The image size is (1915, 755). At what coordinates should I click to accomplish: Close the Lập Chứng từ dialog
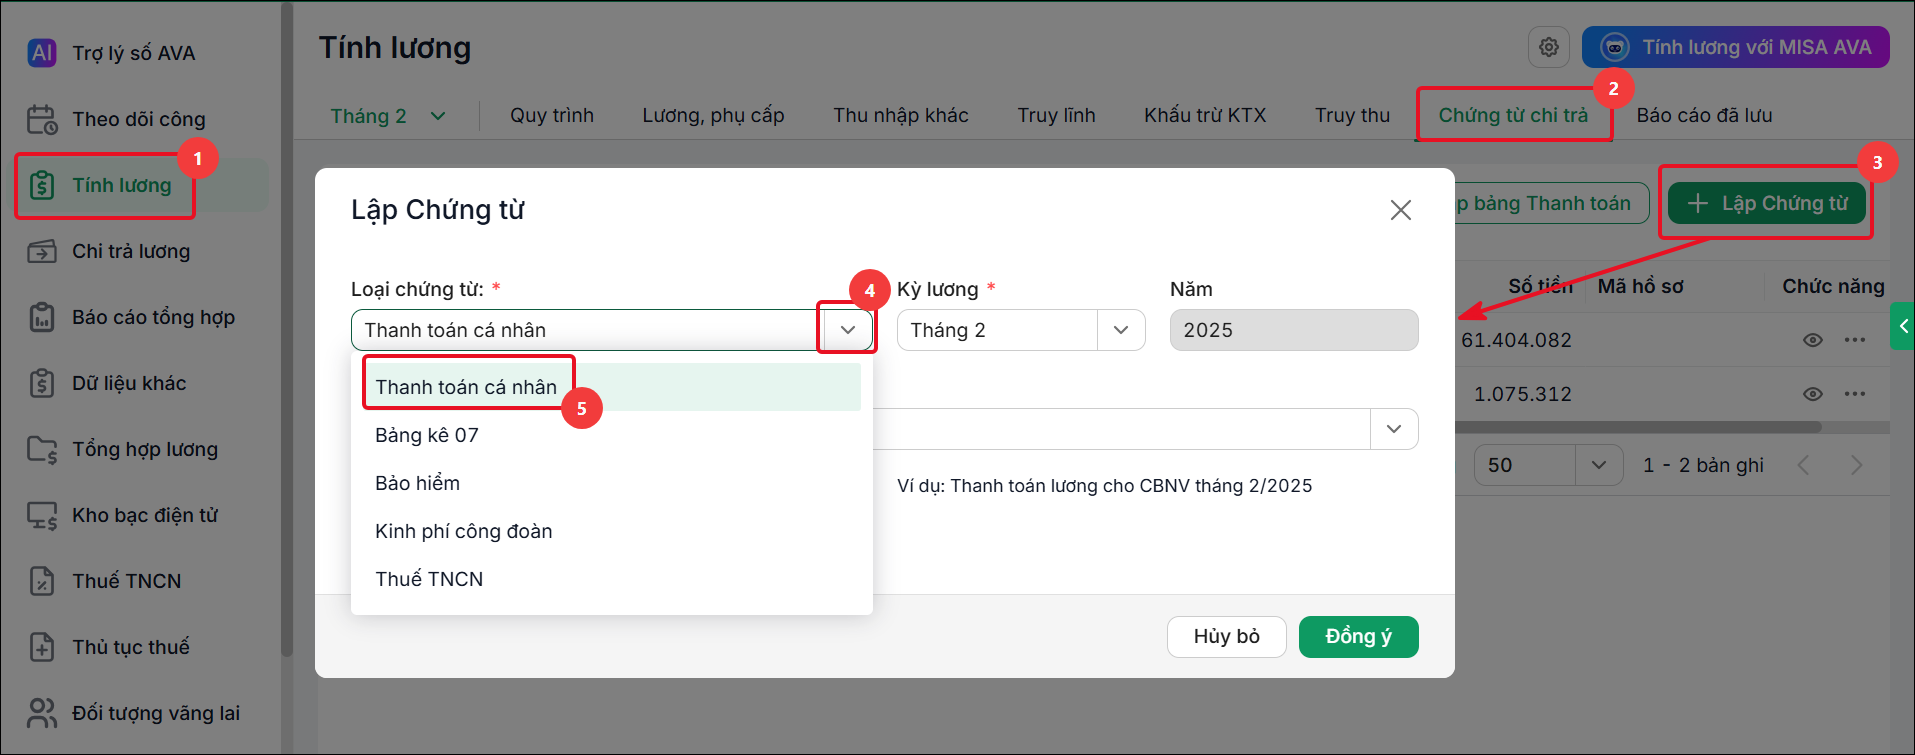[1400, 210]
